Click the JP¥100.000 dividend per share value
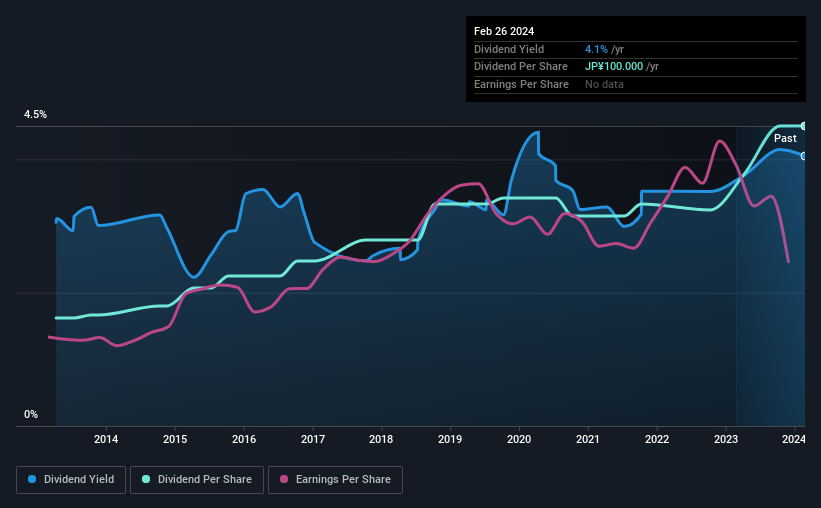 [614, 67]
